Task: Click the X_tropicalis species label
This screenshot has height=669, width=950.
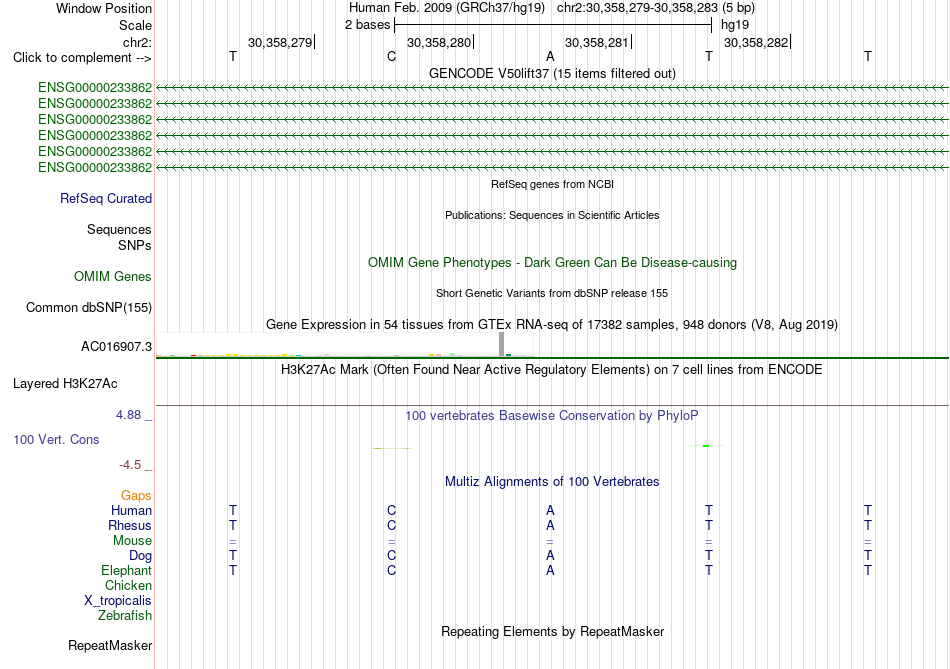Action: (x=118, y=601)
